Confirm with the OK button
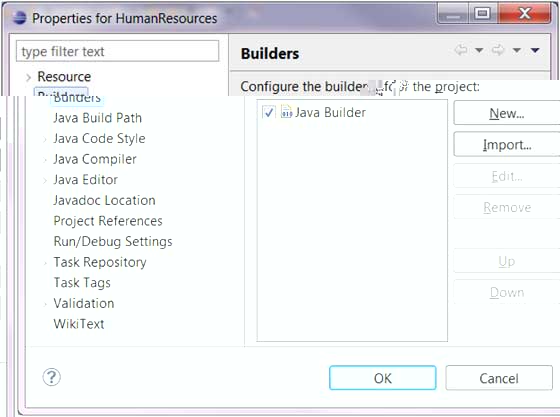Screen dimensions: 560x417 (x=382, y=378)
